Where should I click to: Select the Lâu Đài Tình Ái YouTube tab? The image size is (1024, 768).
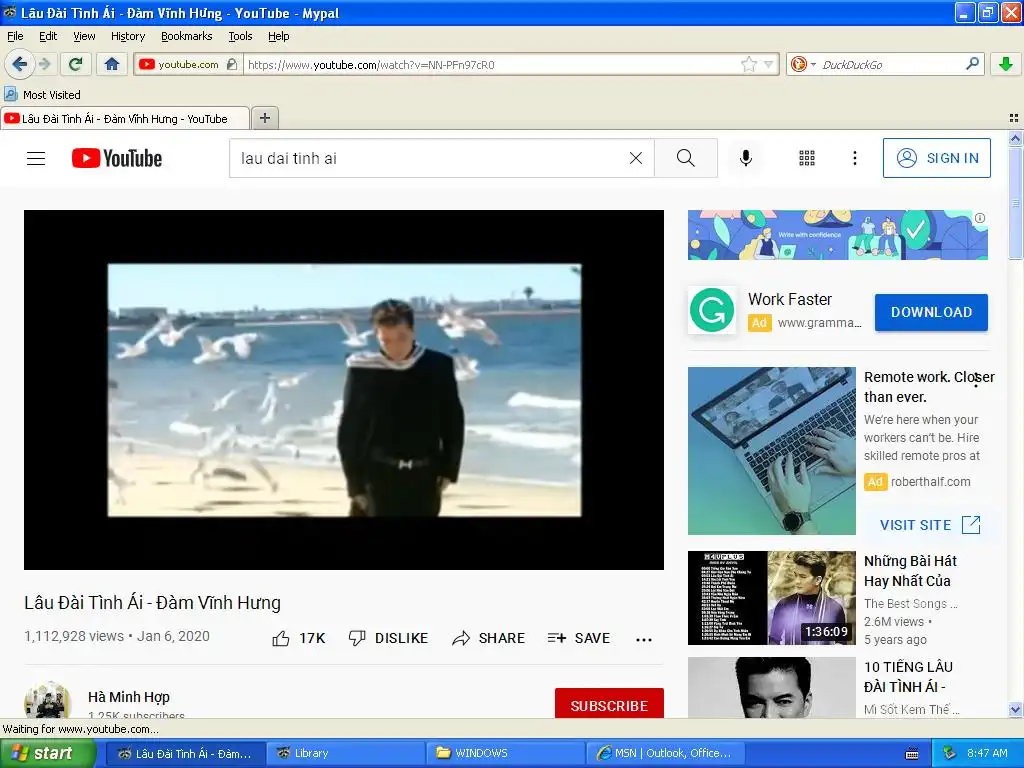pos(124,119)
